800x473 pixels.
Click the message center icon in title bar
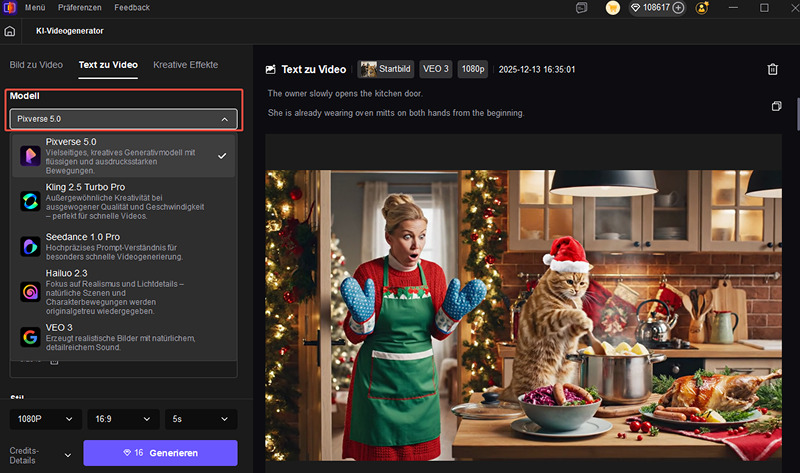(582, 8)
